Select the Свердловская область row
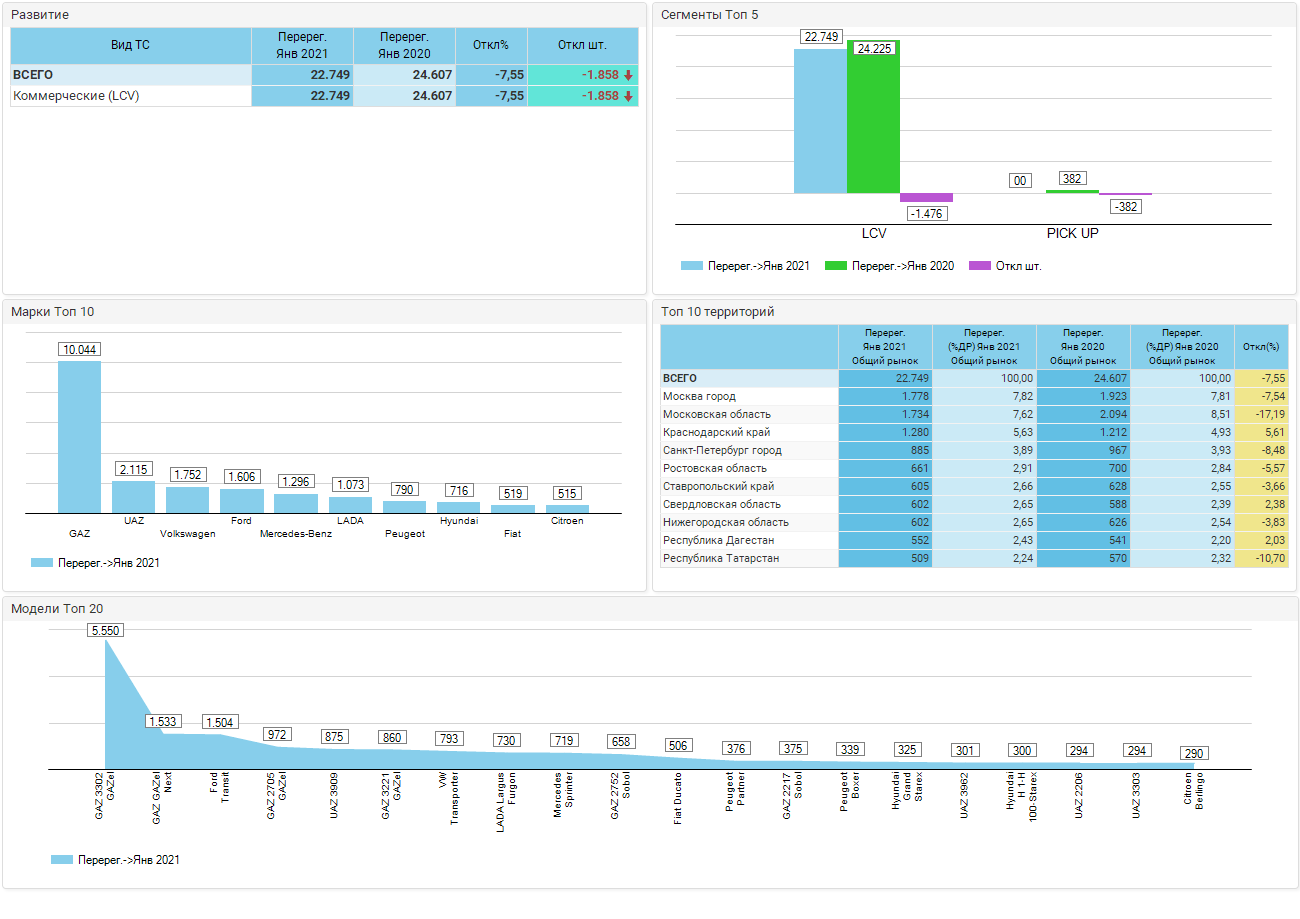 coord(975,505)
